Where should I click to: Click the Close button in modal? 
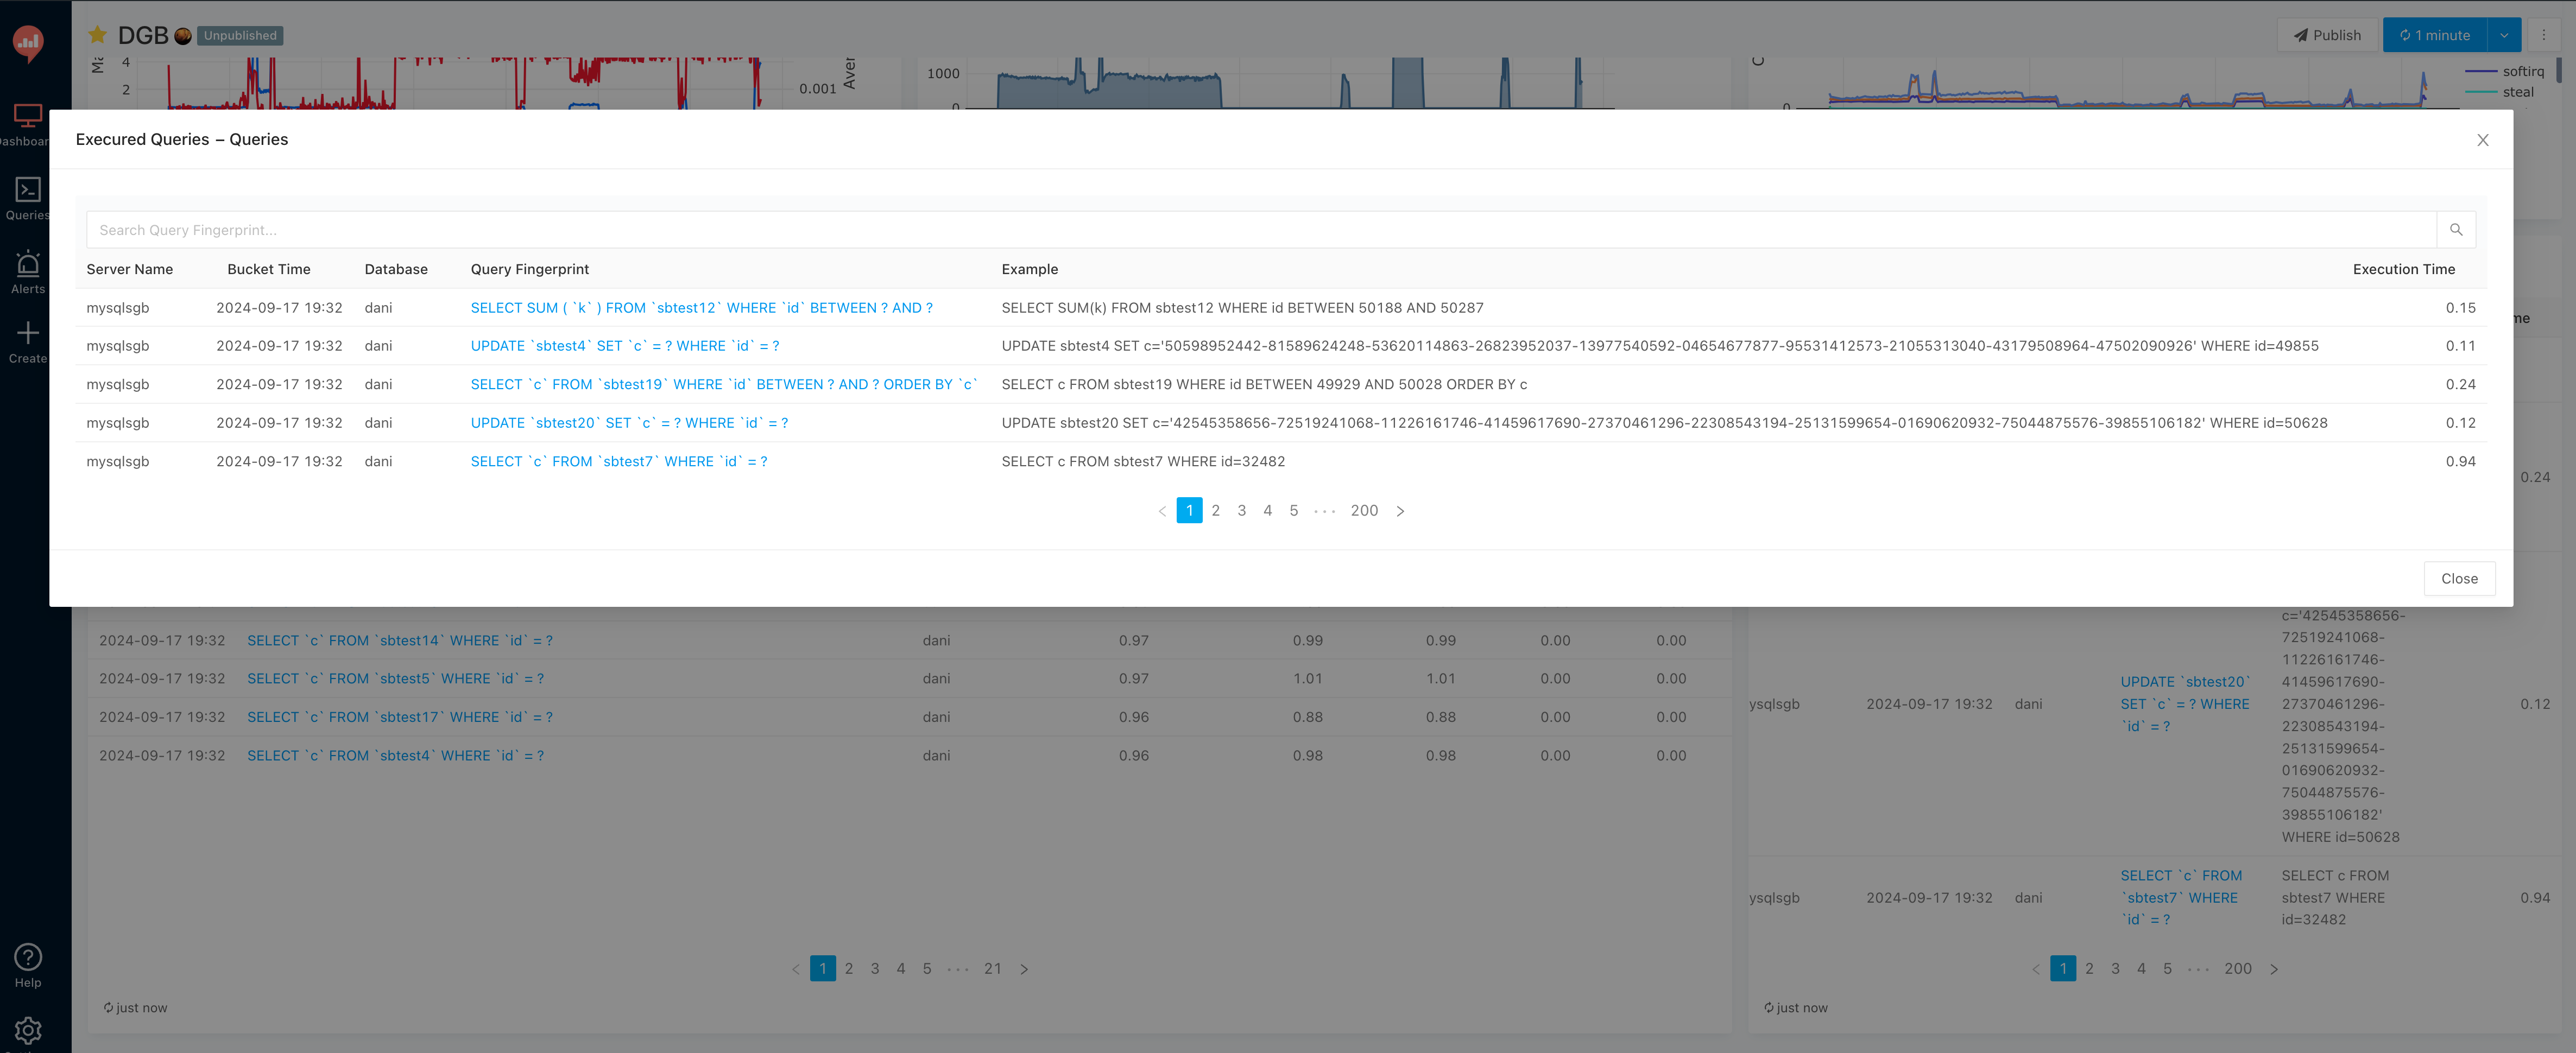pos(2459,579)
